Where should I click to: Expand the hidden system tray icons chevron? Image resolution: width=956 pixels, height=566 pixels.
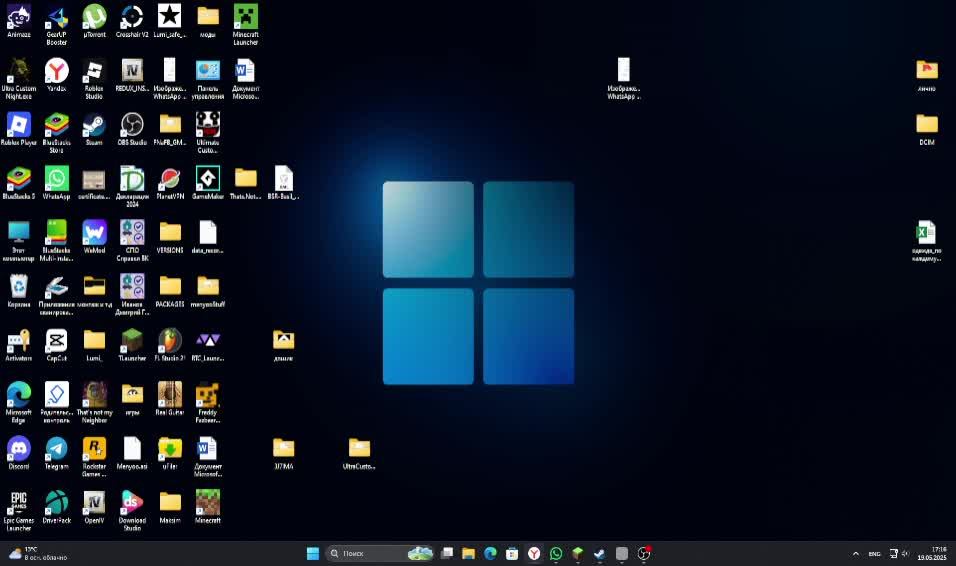[x=855, y=554]
